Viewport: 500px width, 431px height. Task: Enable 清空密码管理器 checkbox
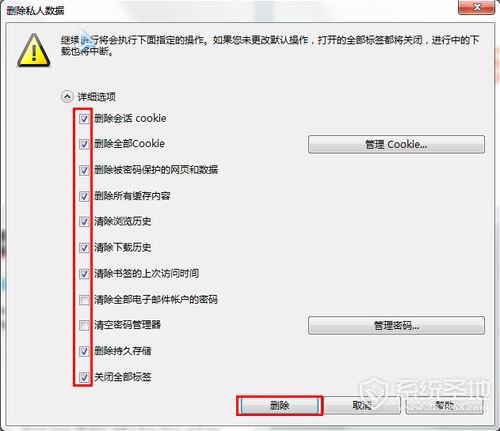click(x=84, y=325)
